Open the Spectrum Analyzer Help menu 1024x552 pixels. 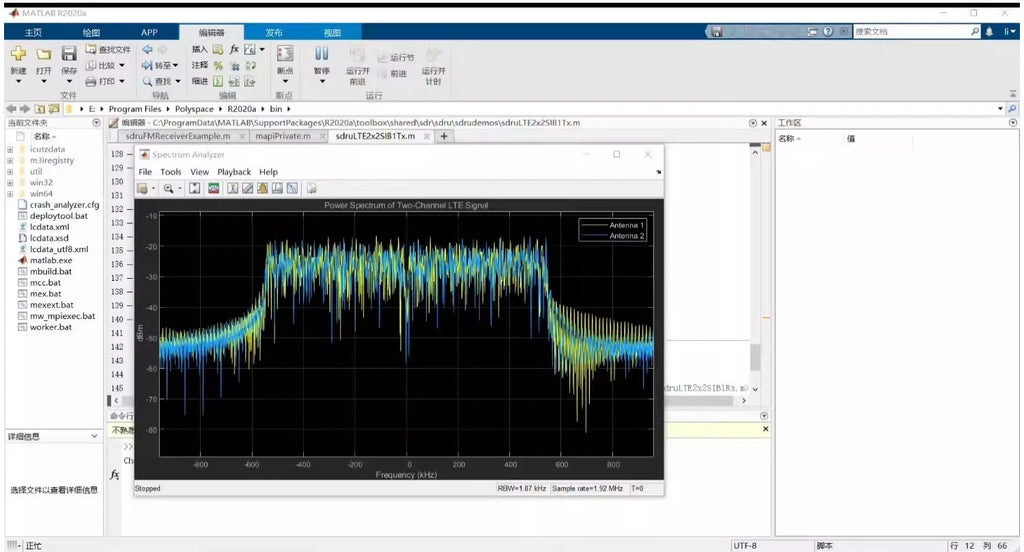click(x=268, y=172)
